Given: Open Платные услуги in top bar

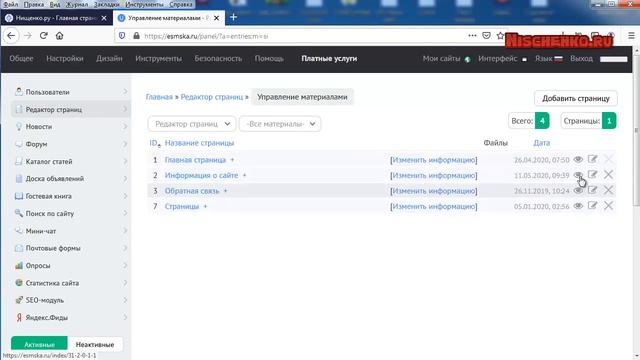Looking at the screenshot, I should click(x=329, y=59).
